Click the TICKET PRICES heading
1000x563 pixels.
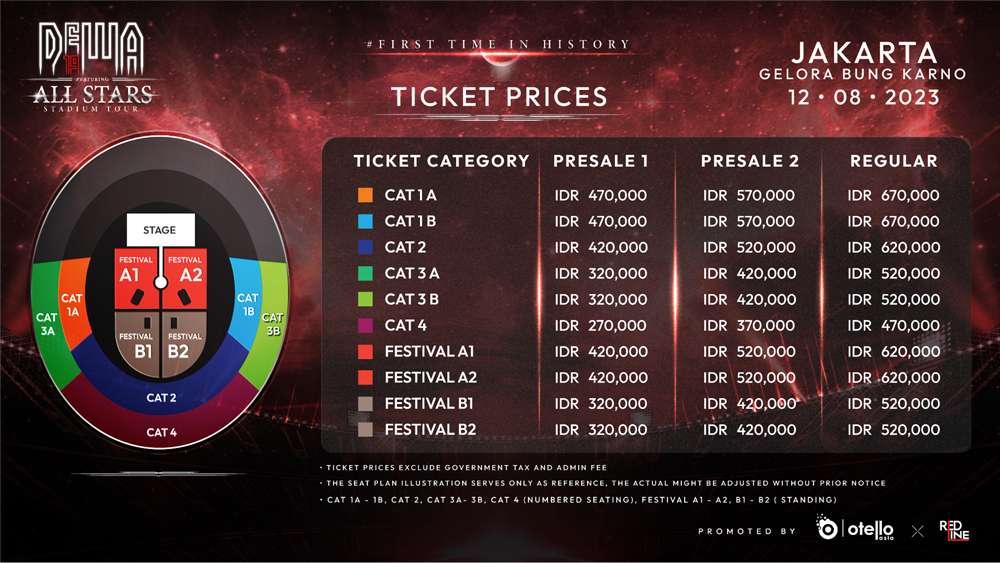(x=499, y=97)
